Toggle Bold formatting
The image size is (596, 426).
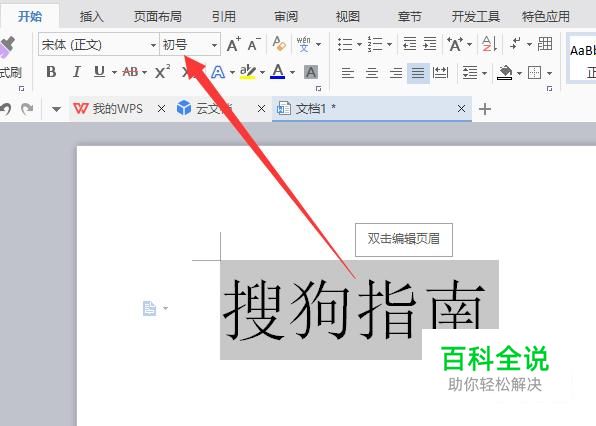[x=51, y=72]
